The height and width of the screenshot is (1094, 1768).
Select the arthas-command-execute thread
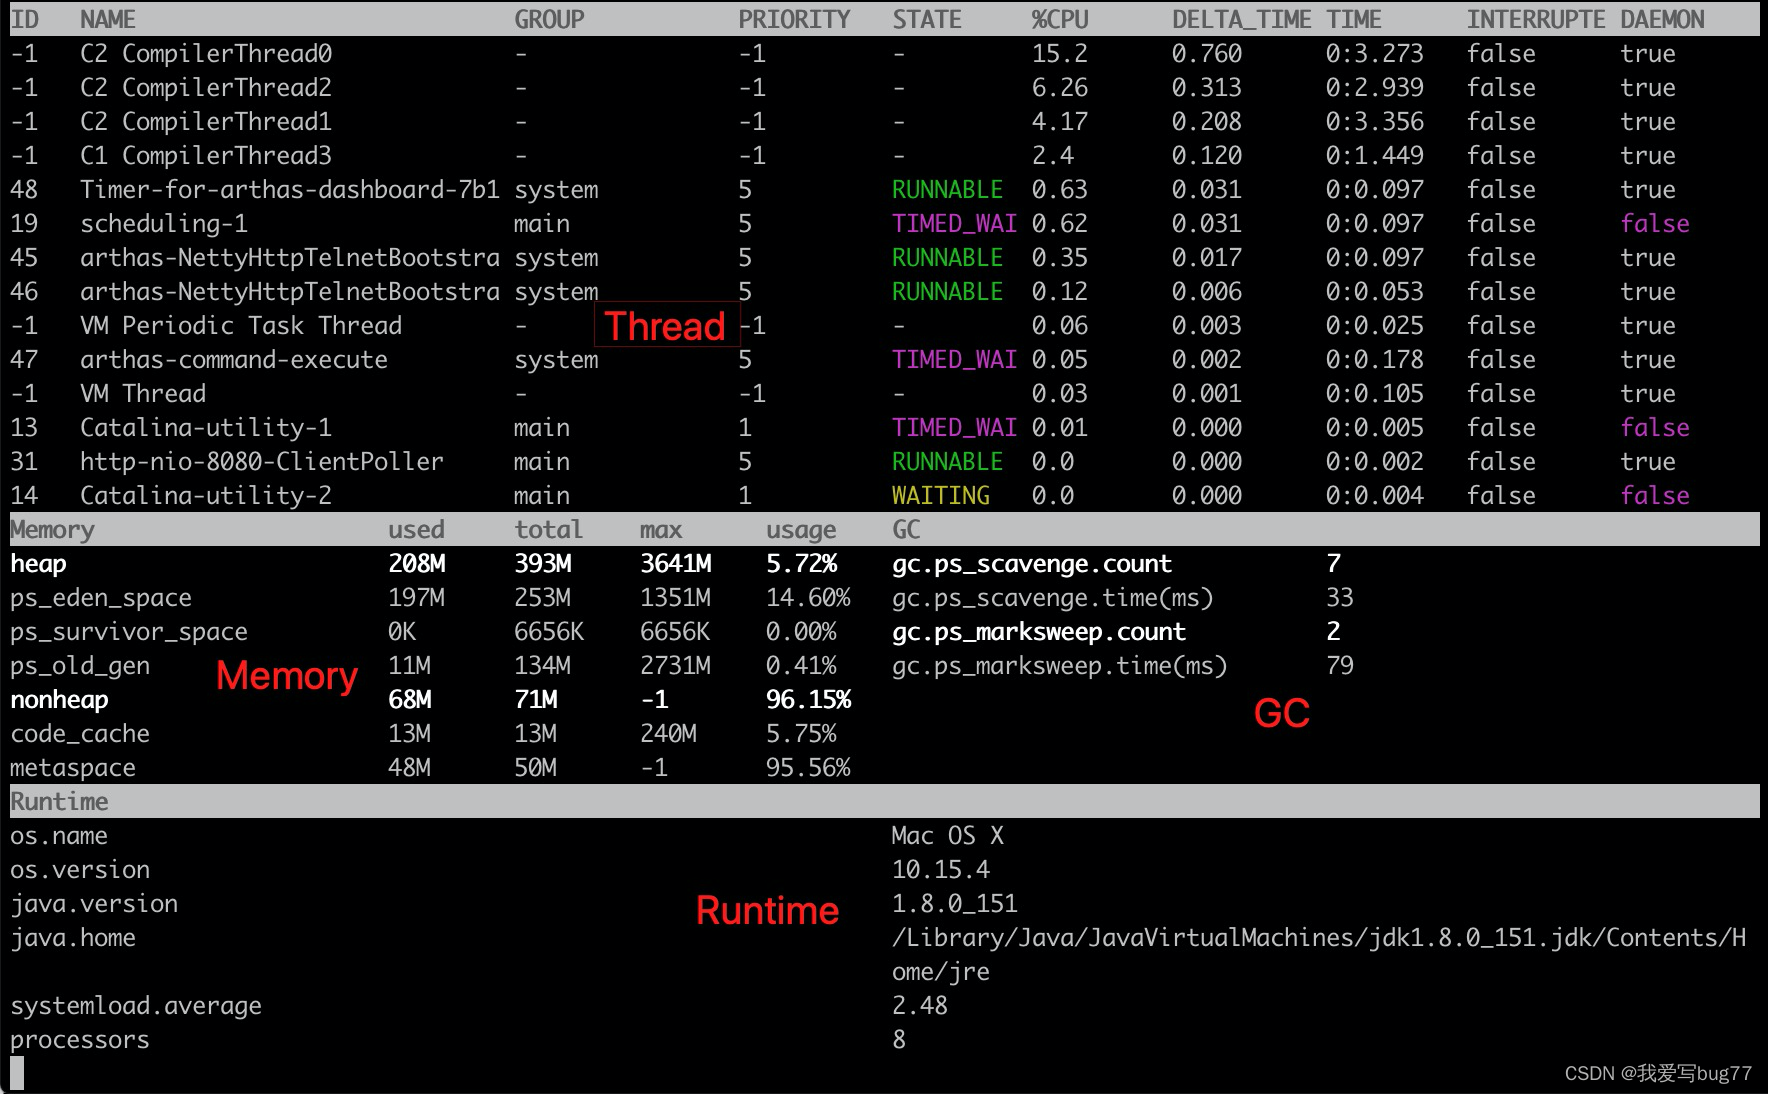coord(234,359)
